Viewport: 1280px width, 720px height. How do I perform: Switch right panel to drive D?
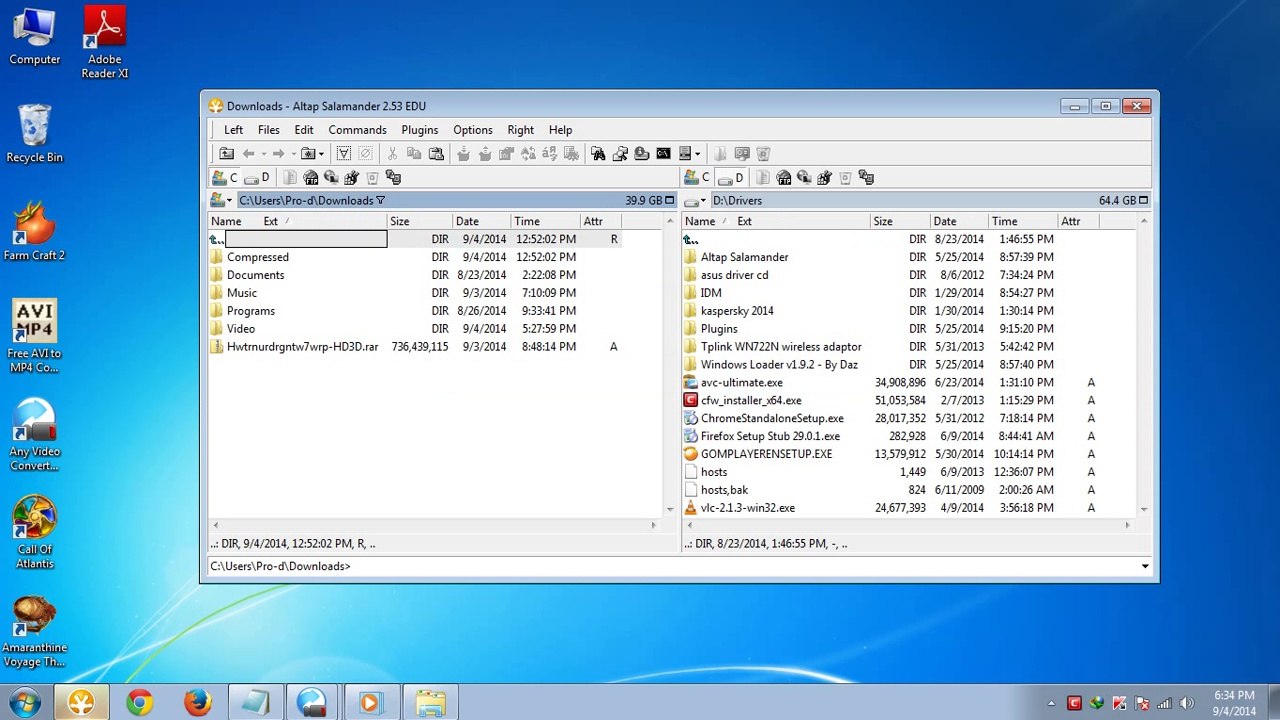[731, 178]
